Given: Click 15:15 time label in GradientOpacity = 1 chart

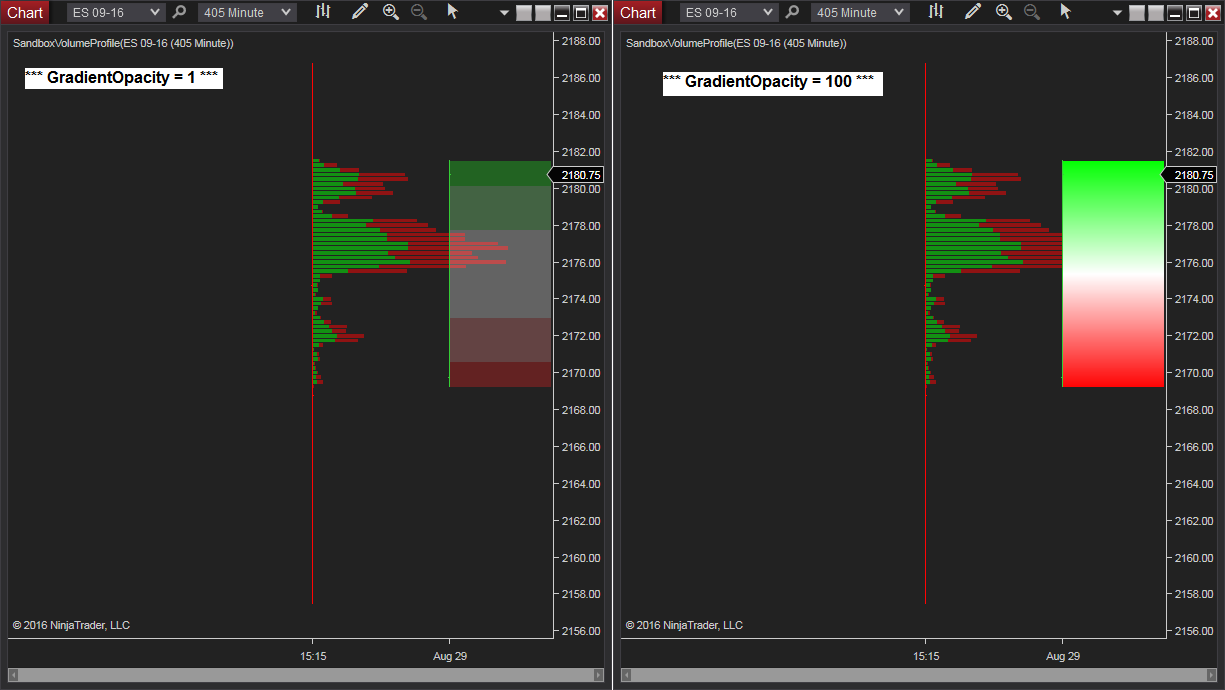Looking at the screenshot, I should [x=313, y=657].
